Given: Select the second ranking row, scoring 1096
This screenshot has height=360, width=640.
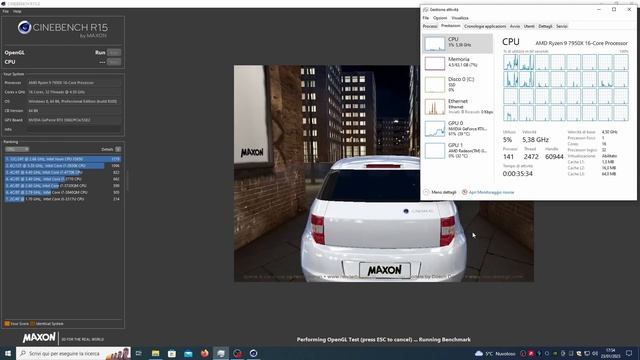Looking at the screenshot, I should 62,166.
